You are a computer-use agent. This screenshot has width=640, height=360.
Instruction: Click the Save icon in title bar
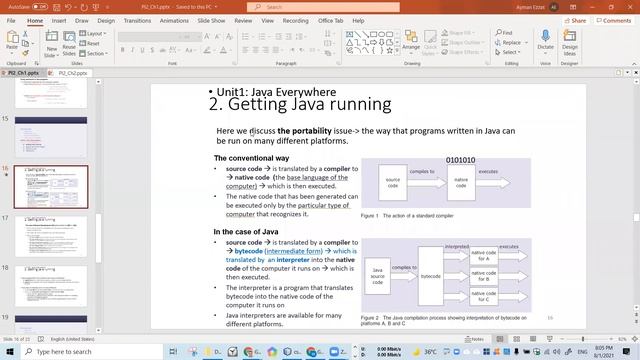click(x=56, y=7)
